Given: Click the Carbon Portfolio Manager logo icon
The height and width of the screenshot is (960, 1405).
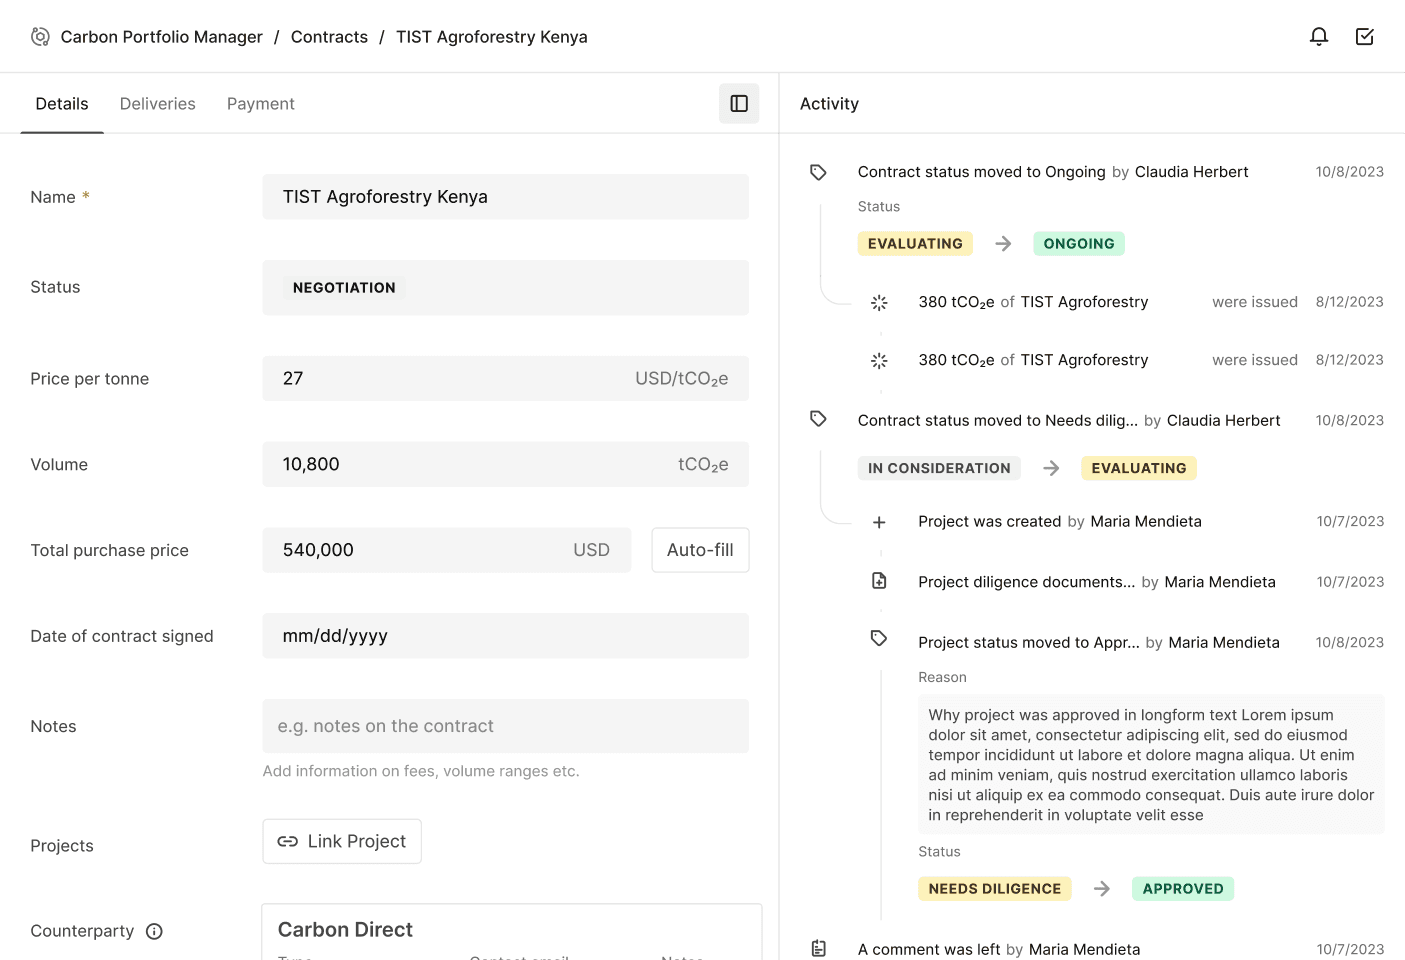Looking at the screenshot, I should pyautogui.click(x=40, y=37).
